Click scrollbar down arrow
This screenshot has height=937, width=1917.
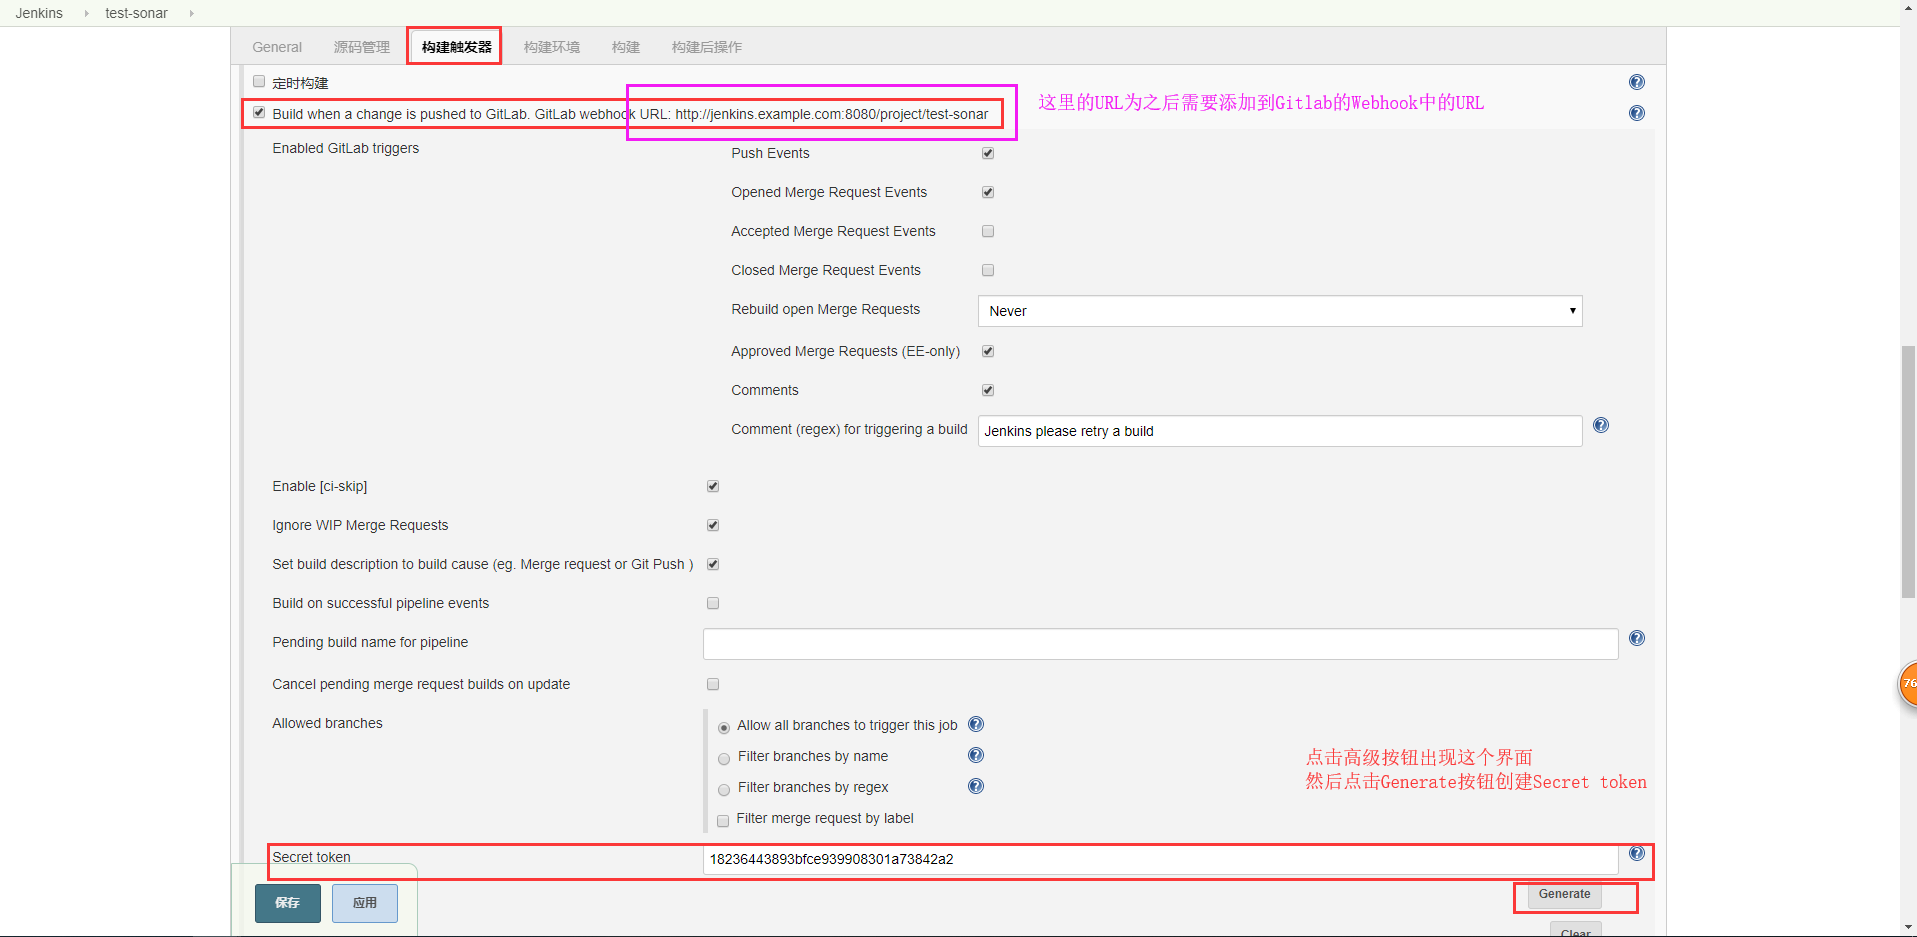click(1908, 927)
